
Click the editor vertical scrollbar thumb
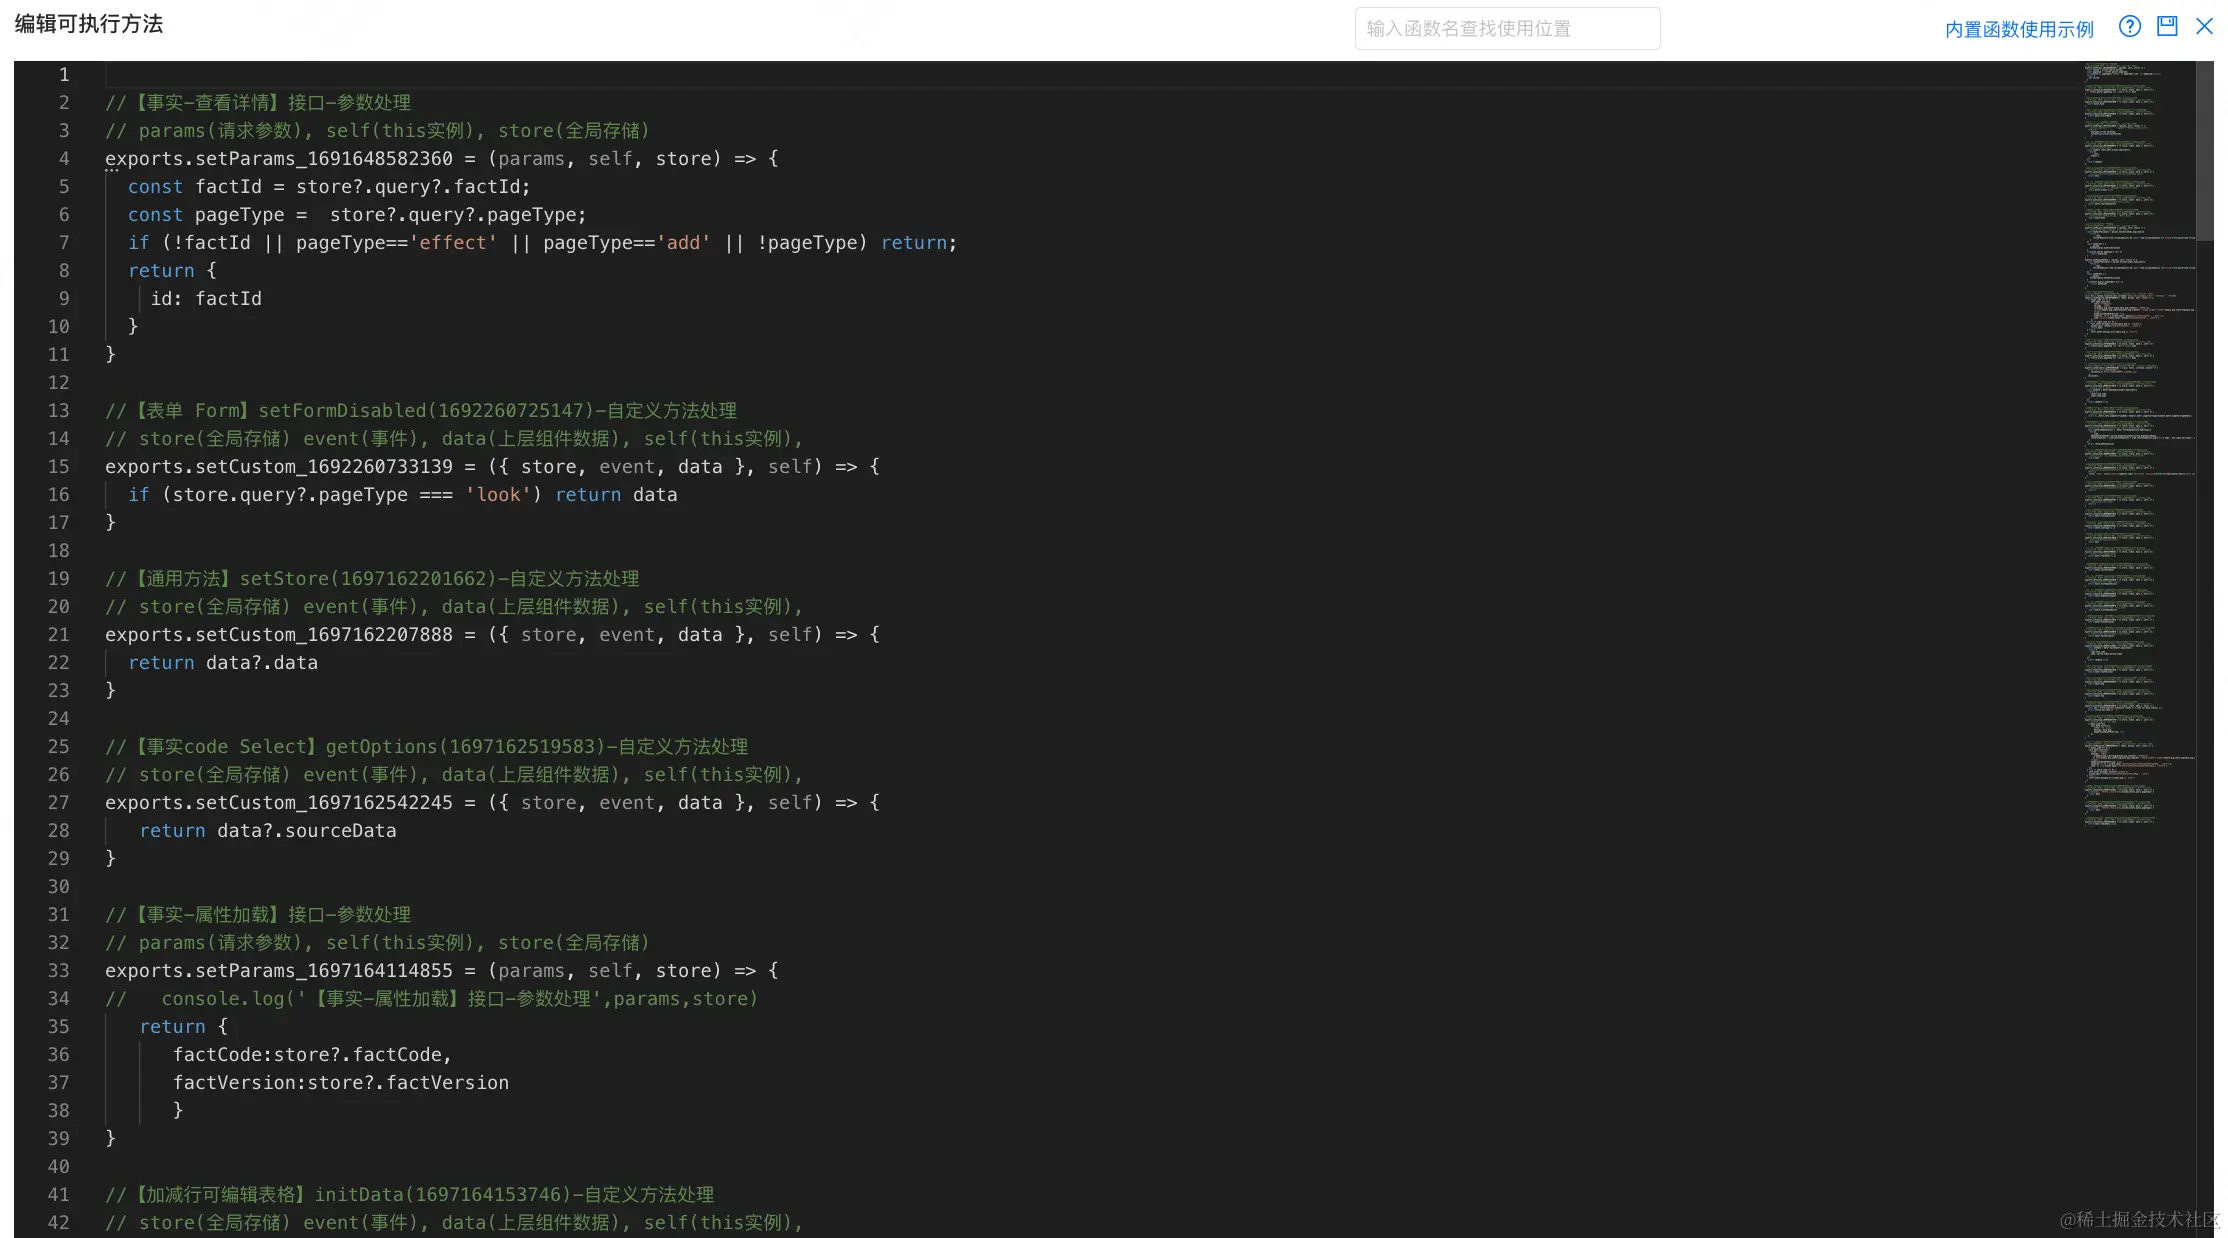[x=2204, y=150]
